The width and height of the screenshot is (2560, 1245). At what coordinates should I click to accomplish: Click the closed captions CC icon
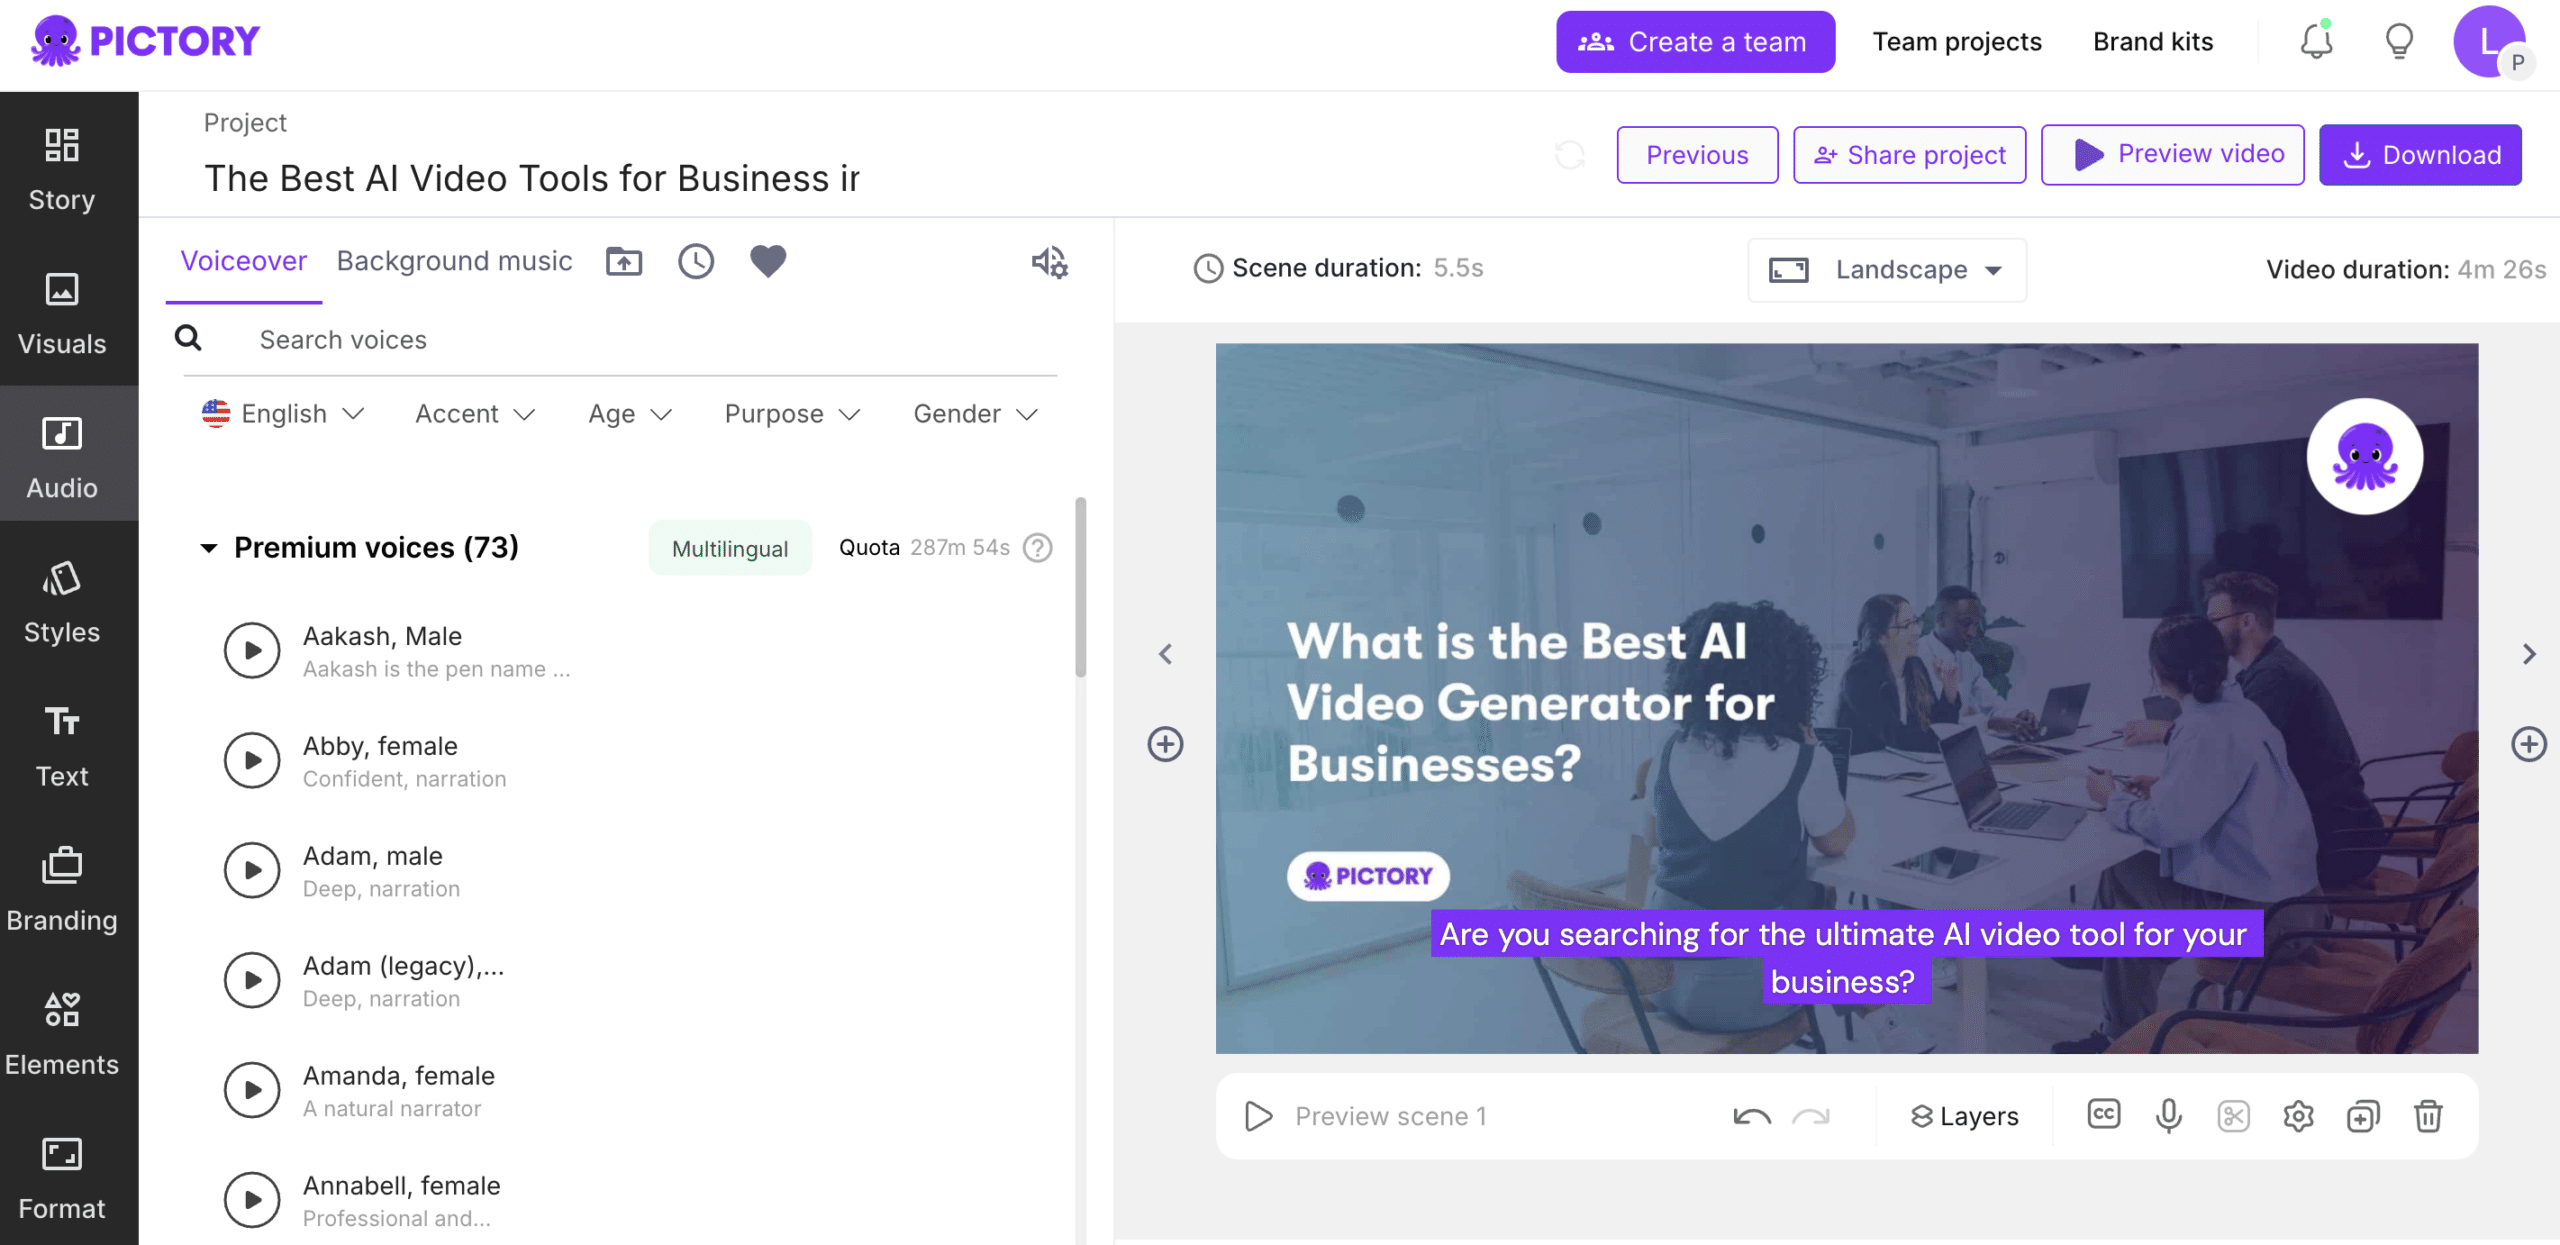pyautogui.click(x=2103, y=1115)
